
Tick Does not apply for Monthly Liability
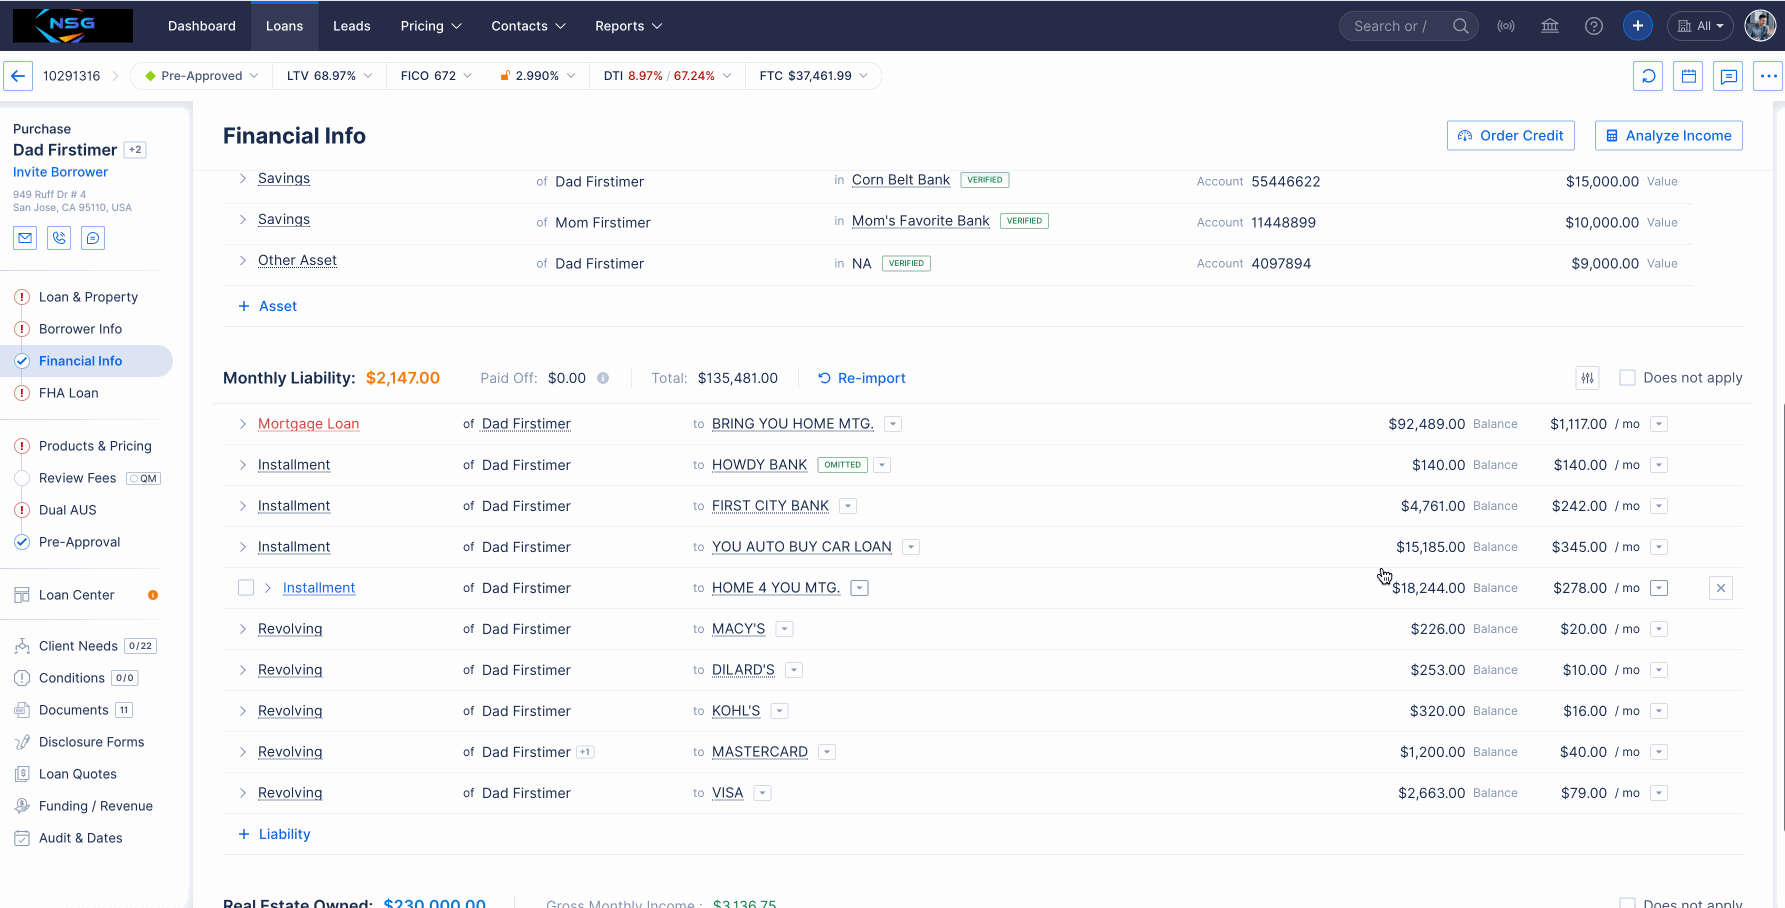[x=1627, y=378]
